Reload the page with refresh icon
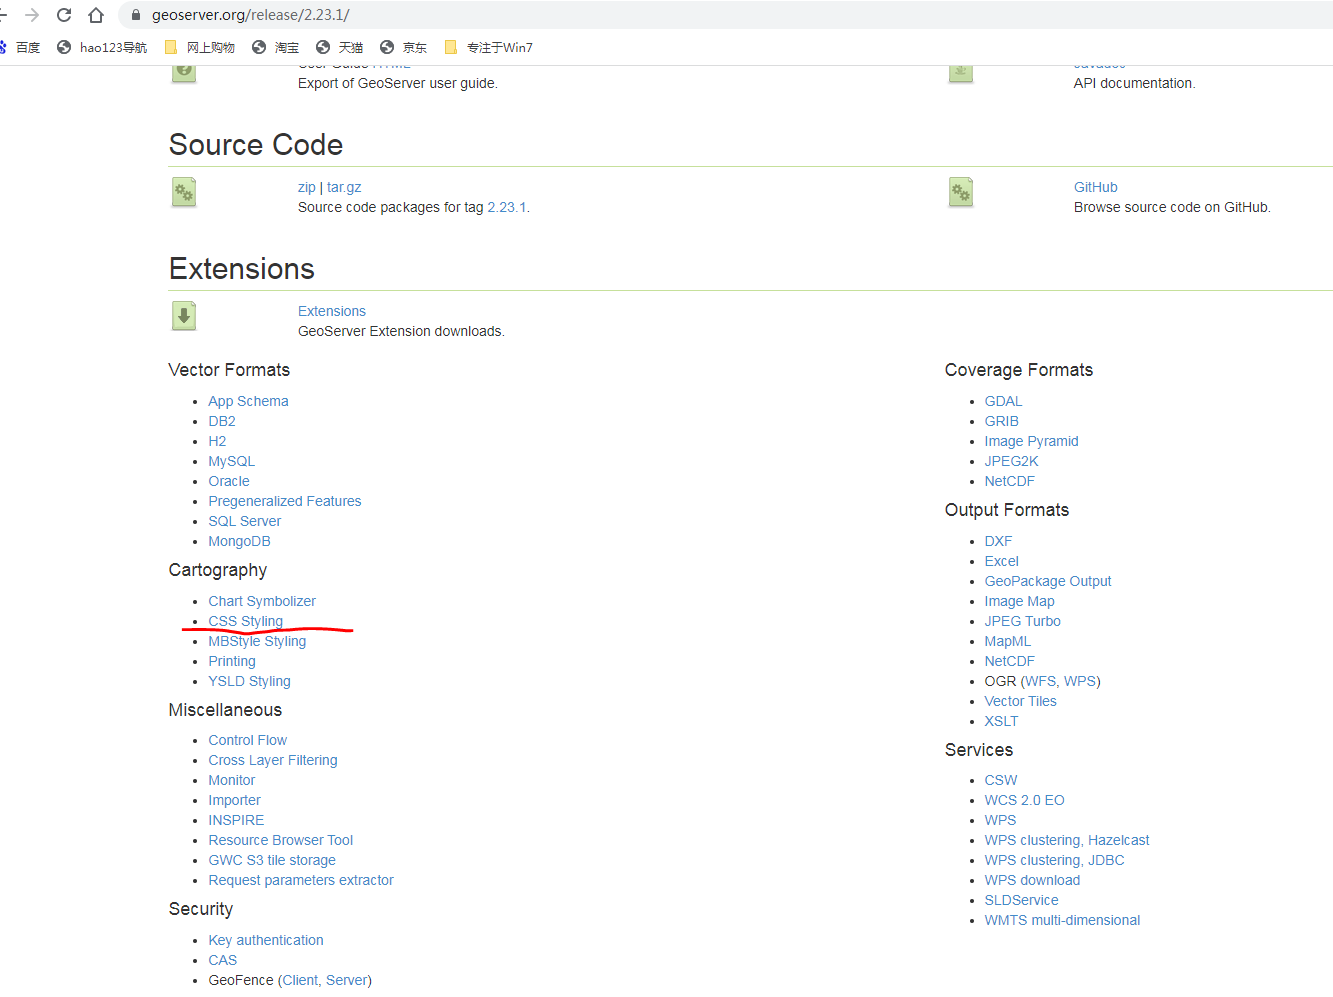Screen dimensions: 1333x997 pyautogui.click(x=64, y=15)
